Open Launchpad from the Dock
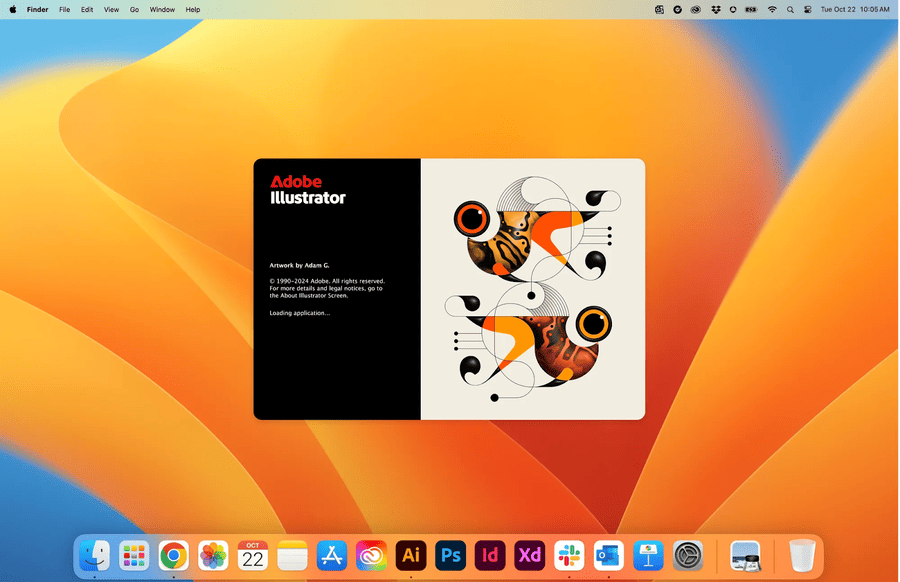 point(134,555)
